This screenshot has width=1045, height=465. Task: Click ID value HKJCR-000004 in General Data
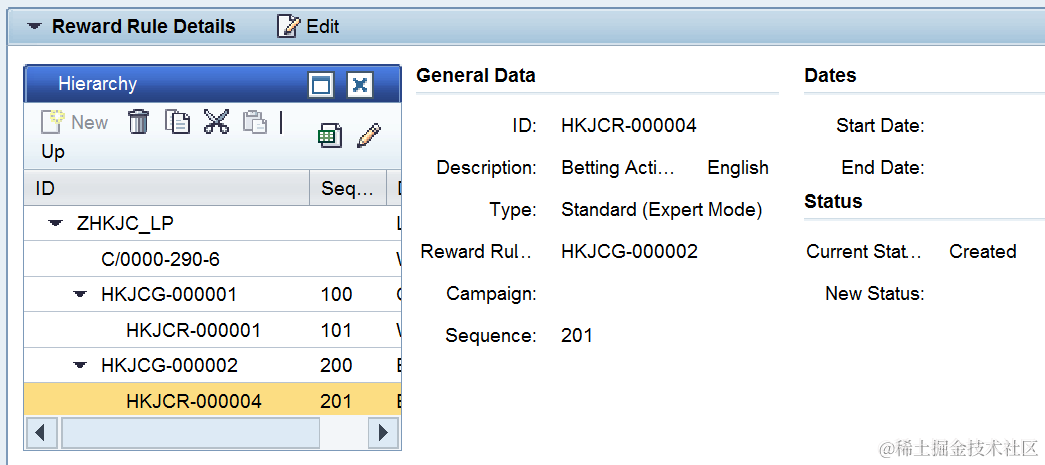(x=629, y=125)
